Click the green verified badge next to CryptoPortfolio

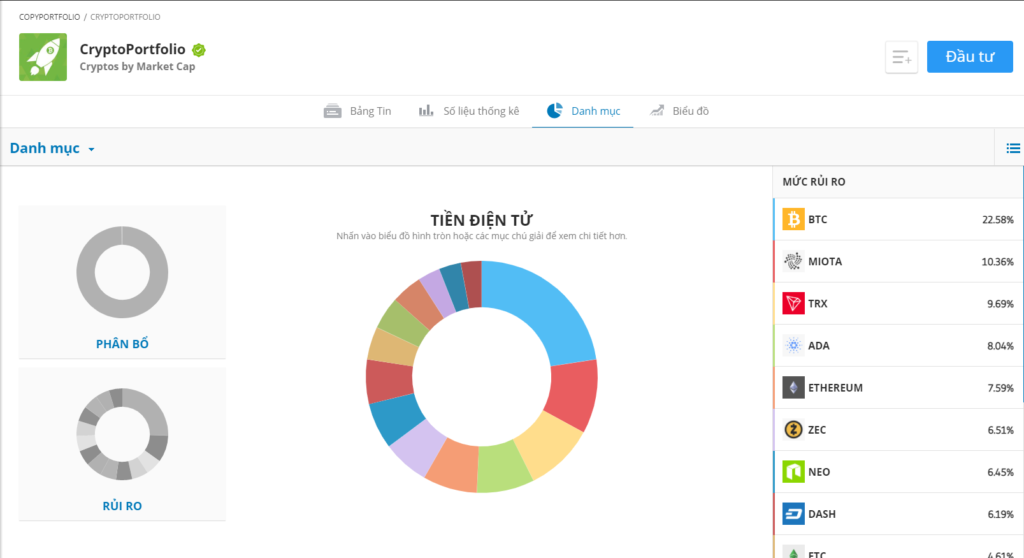click(199, 50)
